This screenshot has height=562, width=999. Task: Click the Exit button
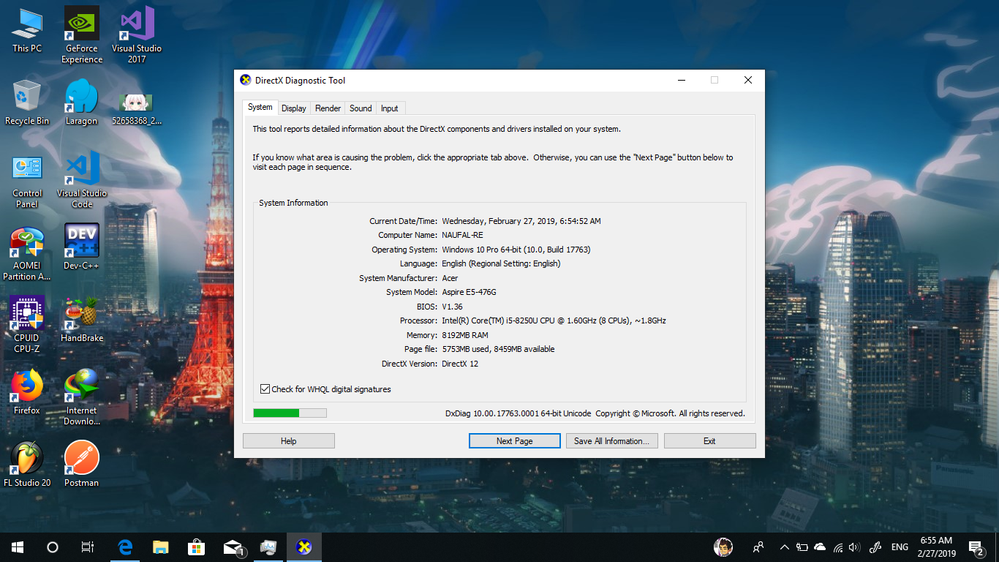(x=709, y=441)
